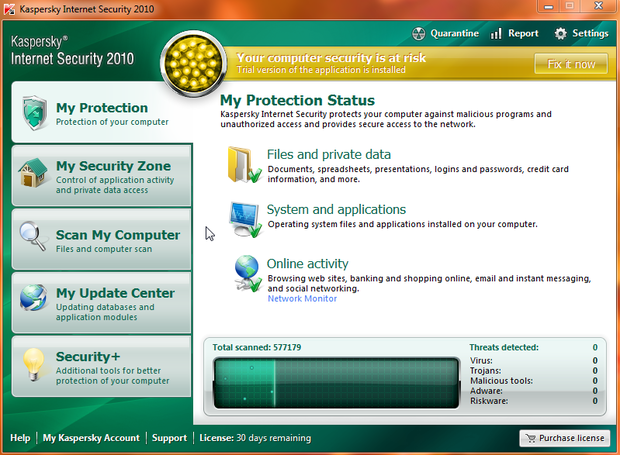The image size is (620, 455).
Task: Click the Riskware count row
Action: 534,401
